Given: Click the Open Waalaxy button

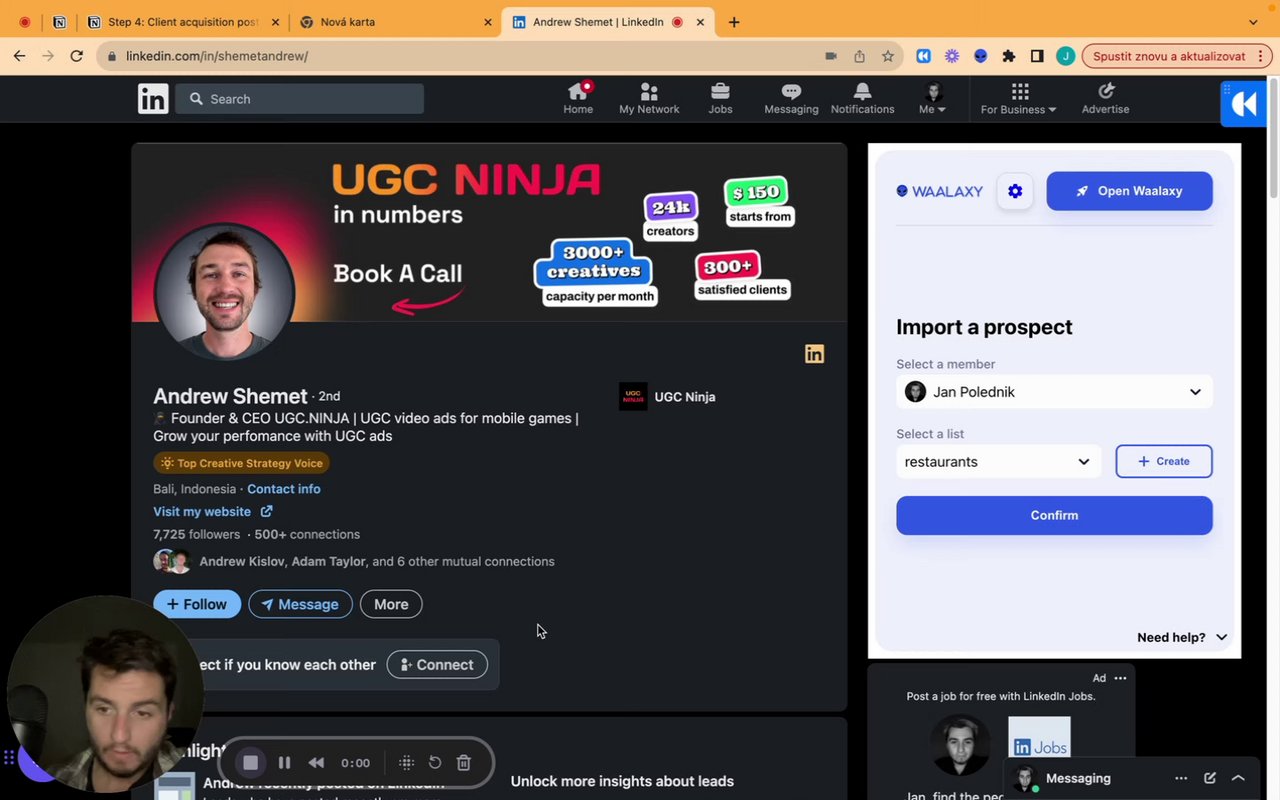Looking at the screenshot, I should tap(1129, 191).
